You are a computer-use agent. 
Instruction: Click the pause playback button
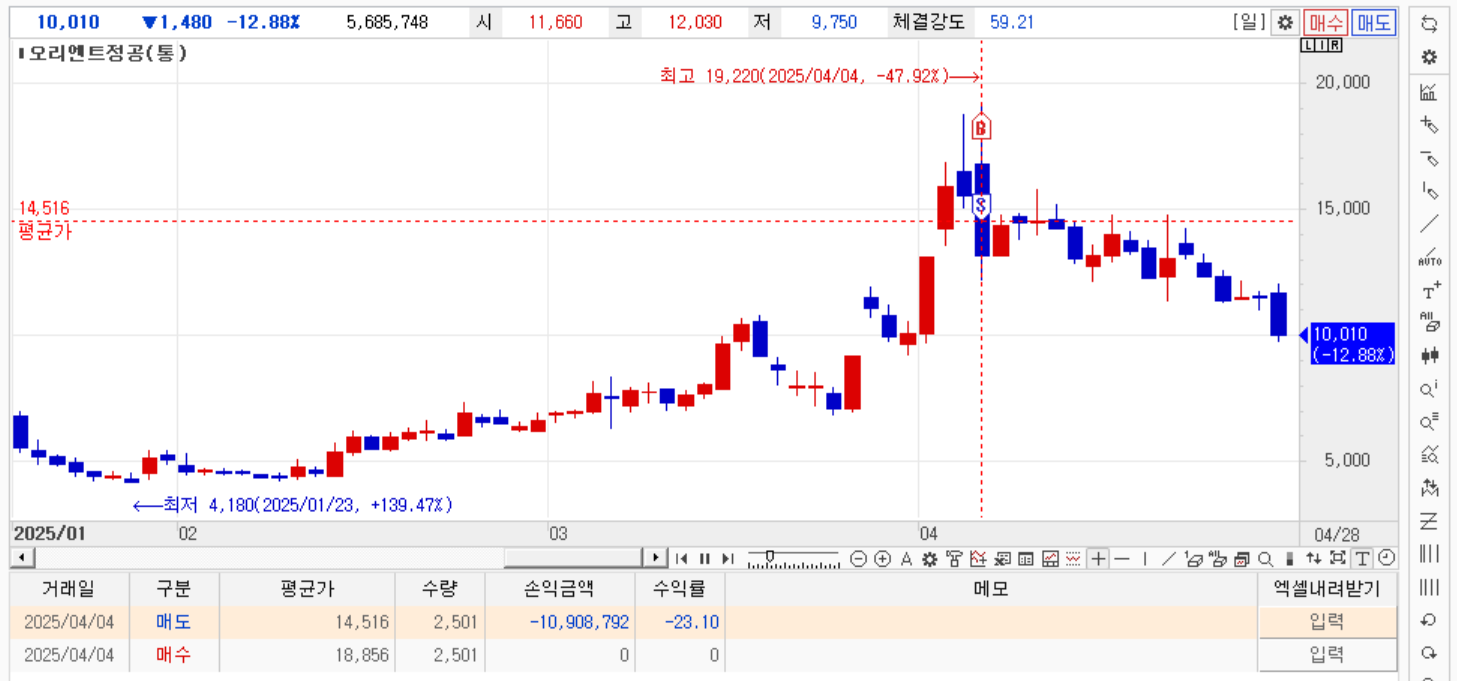coord(704,559)
